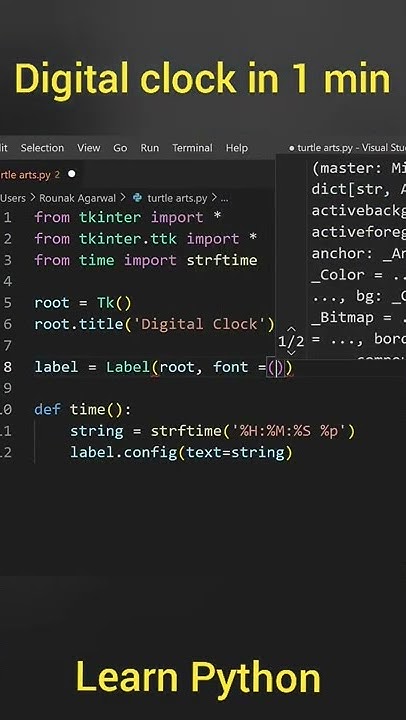Open the Run menu

coord(150,148)
